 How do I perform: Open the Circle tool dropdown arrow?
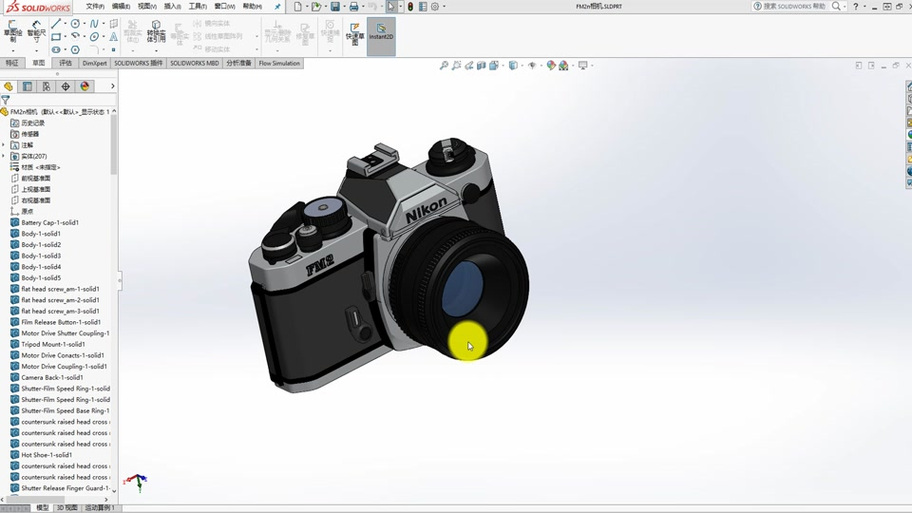click(84, 24)
